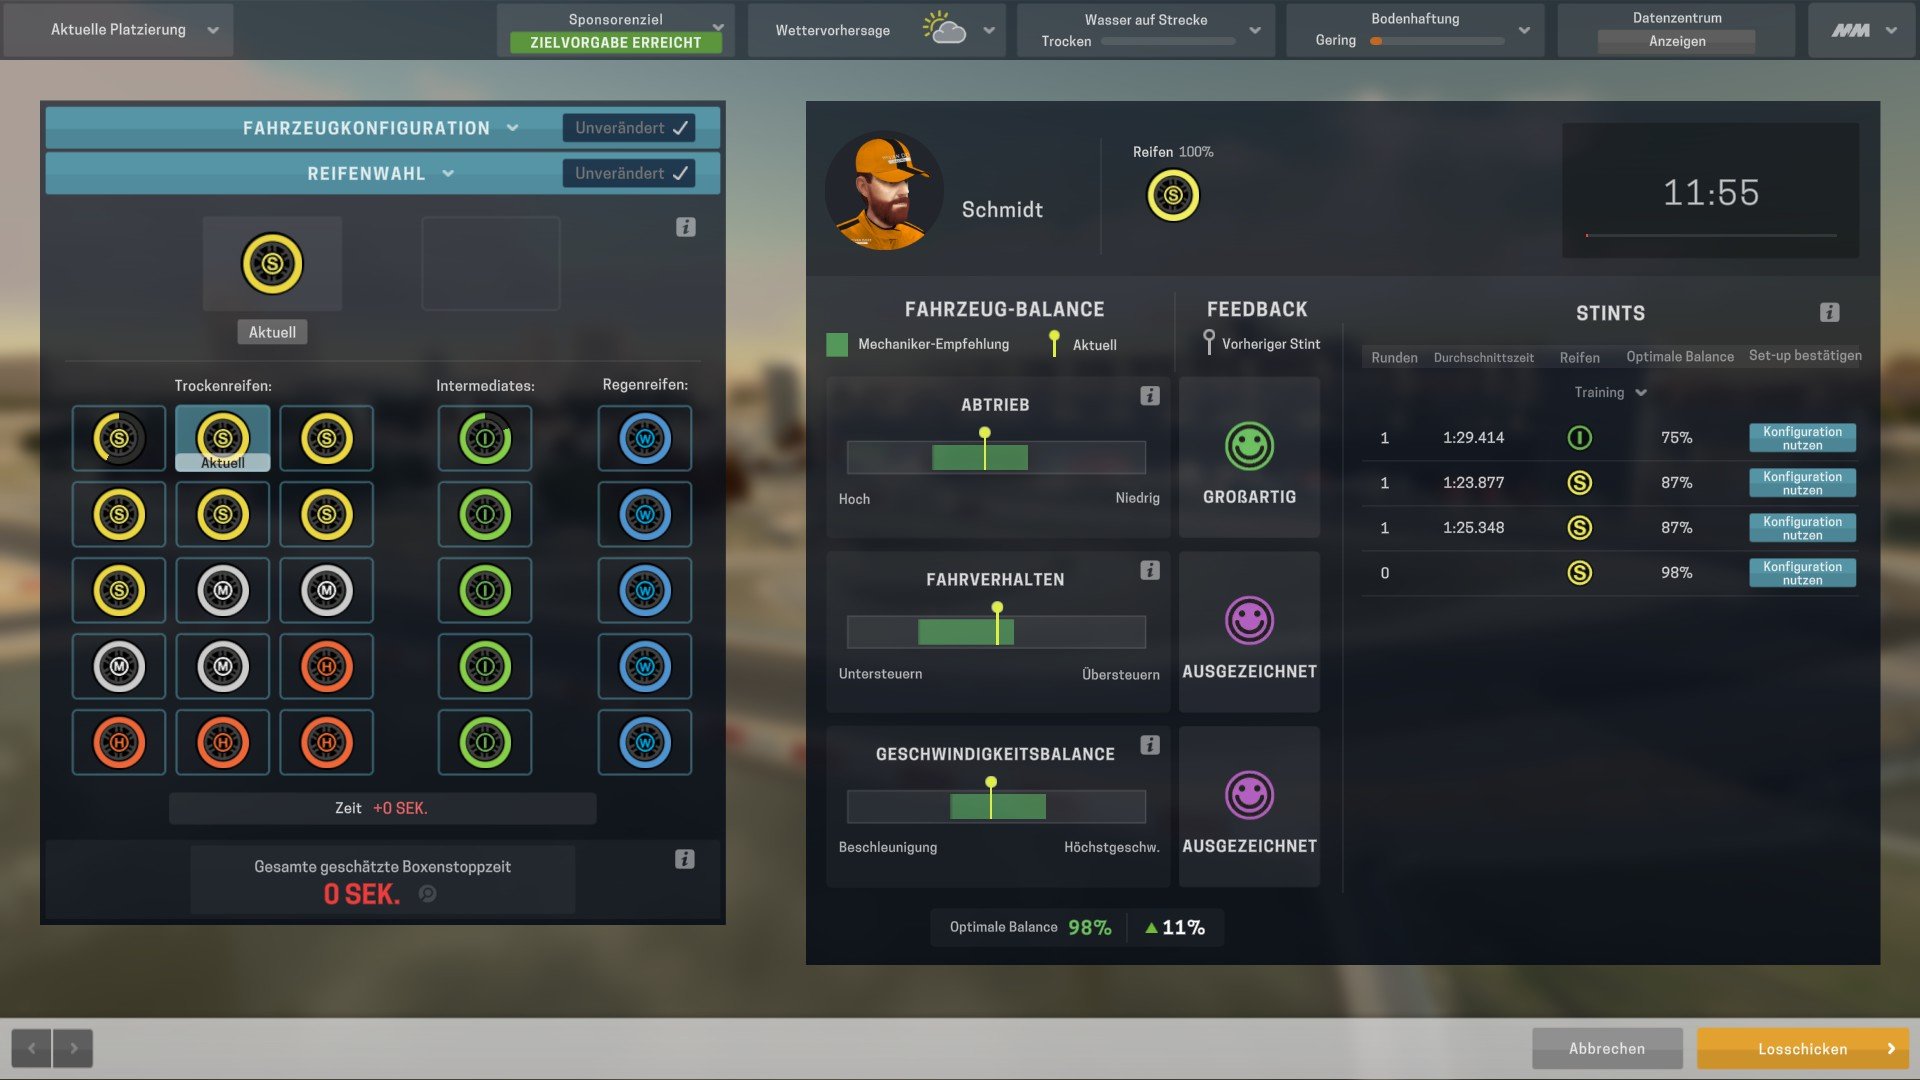Click the info icon next to Abtrieb
Viewport: 1920px width, 1080px height.
[1150, 396]
